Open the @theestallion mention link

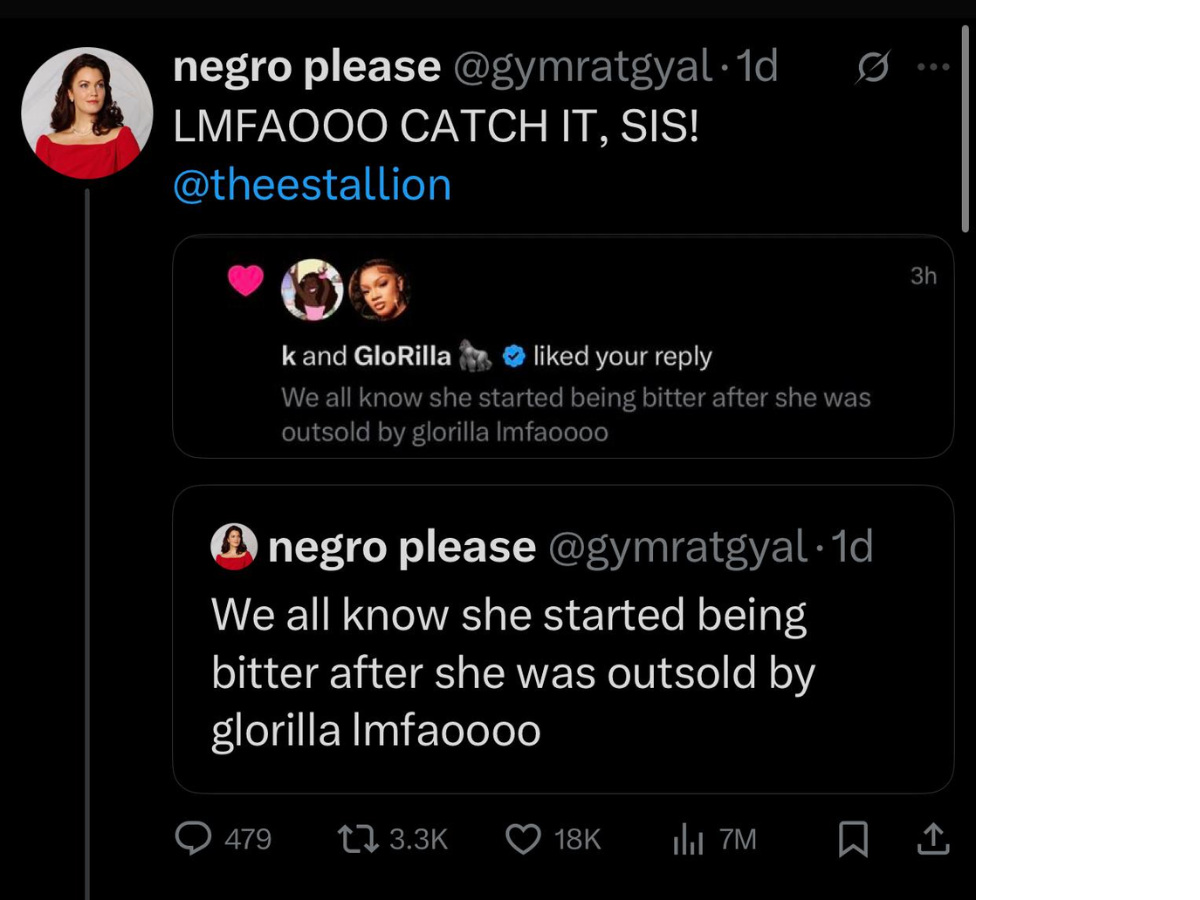pyautogui.click(x=312, y=185)
